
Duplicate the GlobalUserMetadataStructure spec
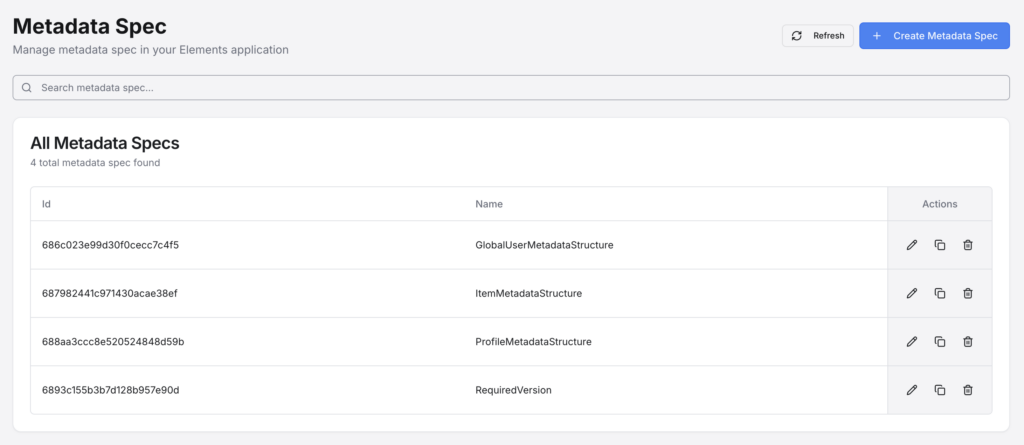click(939, 245)
